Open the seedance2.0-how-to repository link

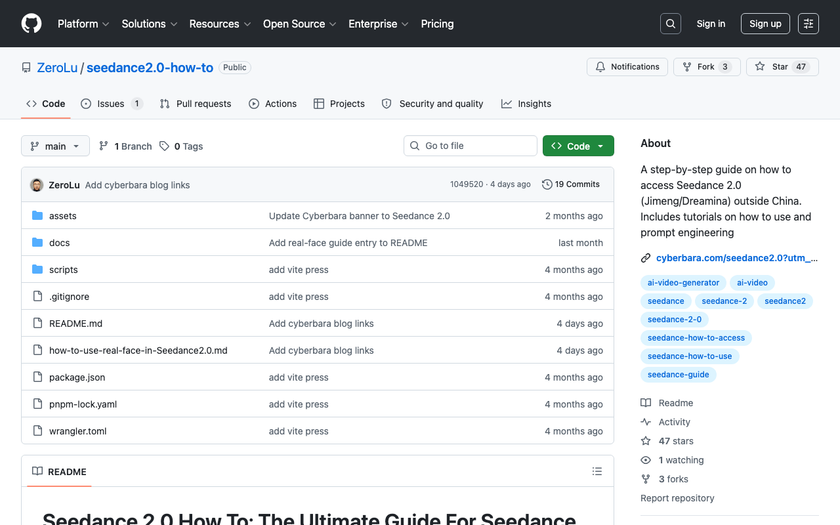point(150,68)
